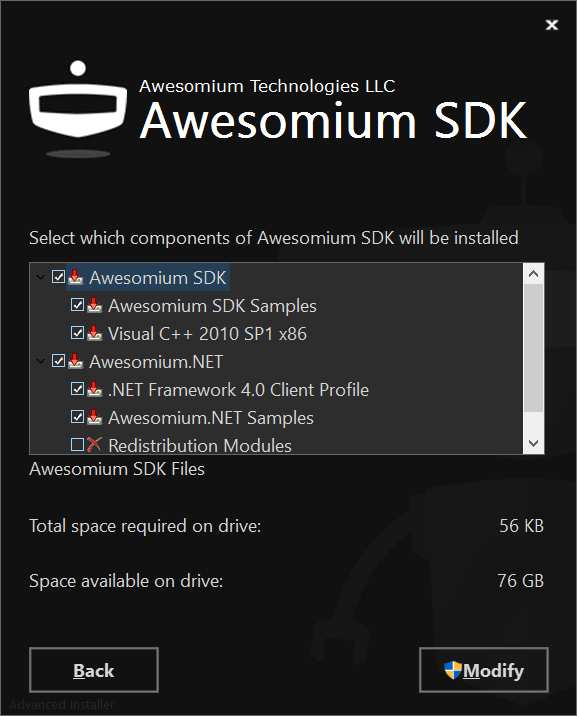Screen dimensions: 577x716
Task: Close the installer window
Action: tap(552, 25)
